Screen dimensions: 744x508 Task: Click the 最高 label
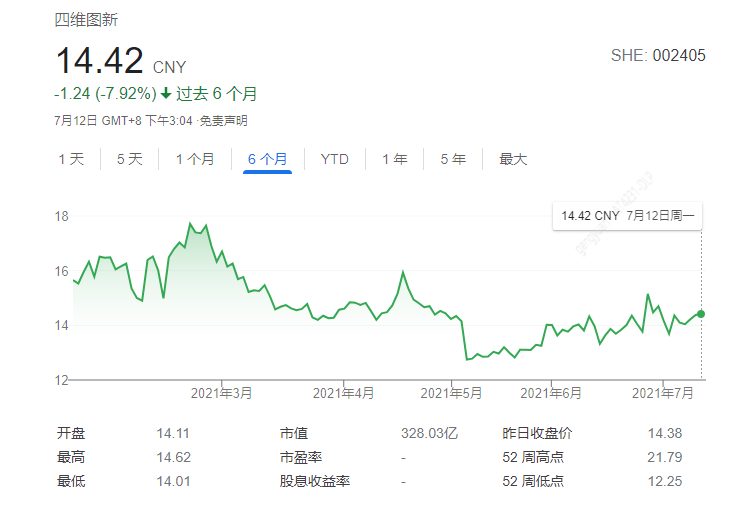click(x=71, y=457)
